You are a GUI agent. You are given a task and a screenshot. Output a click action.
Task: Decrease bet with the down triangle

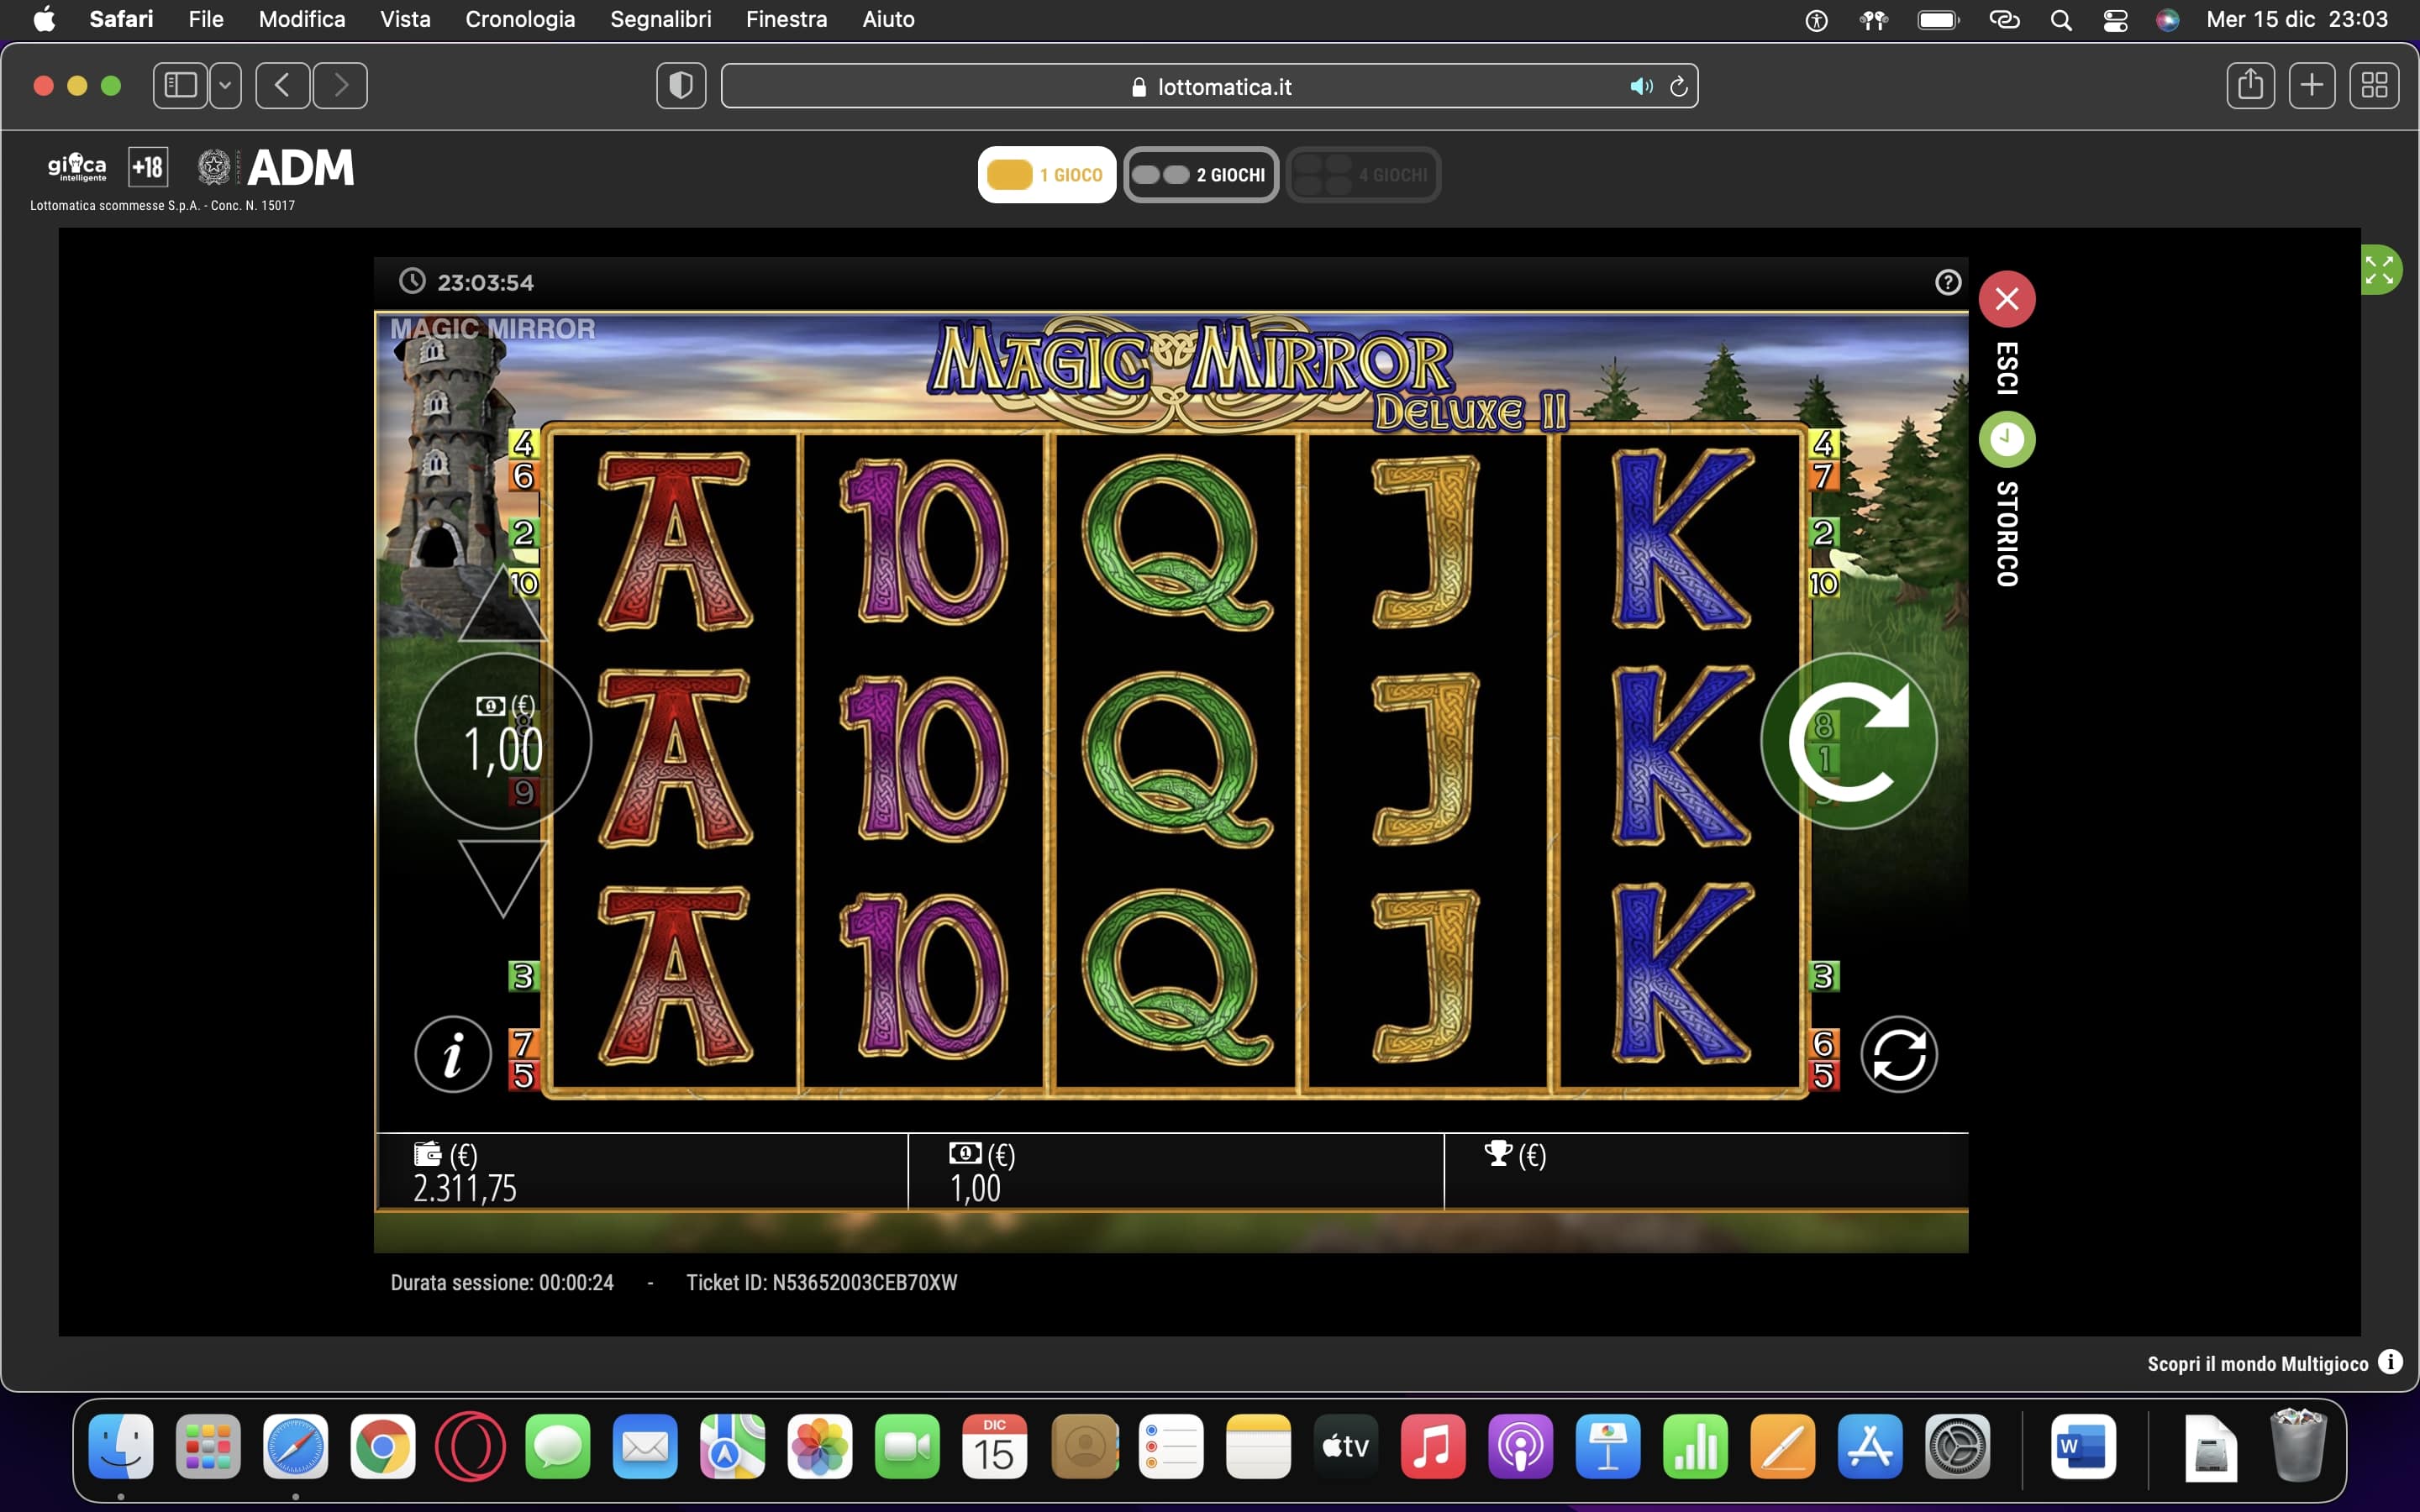point(502,878)
